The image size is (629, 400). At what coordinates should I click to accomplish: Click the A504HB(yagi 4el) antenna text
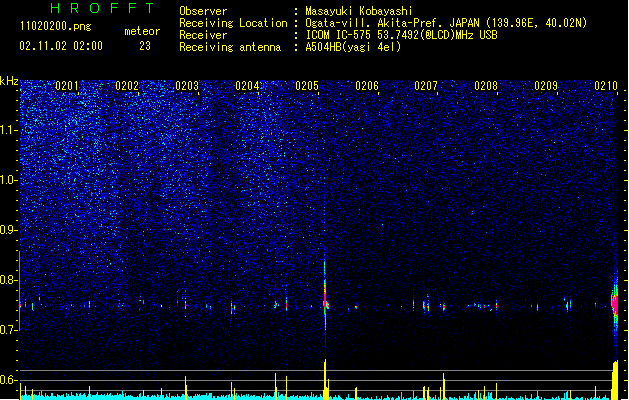(x=353, y=47)
